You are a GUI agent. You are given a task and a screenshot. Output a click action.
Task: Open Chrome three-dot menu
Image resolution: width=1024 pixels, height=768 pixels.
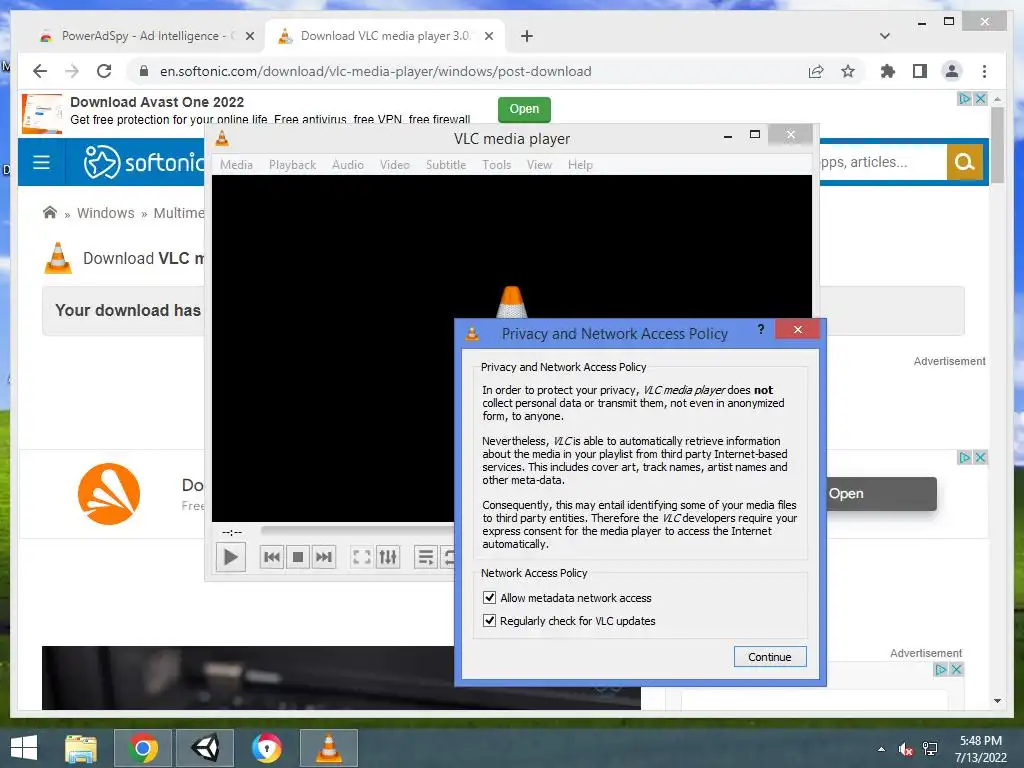(984, 71)
